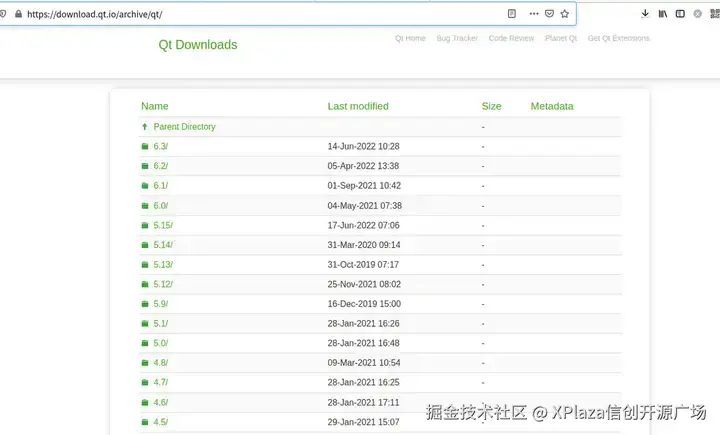This screenshot has height=435, width=720.
Task: Click folder icon next to 5.0/
Action: pos(145,343)
